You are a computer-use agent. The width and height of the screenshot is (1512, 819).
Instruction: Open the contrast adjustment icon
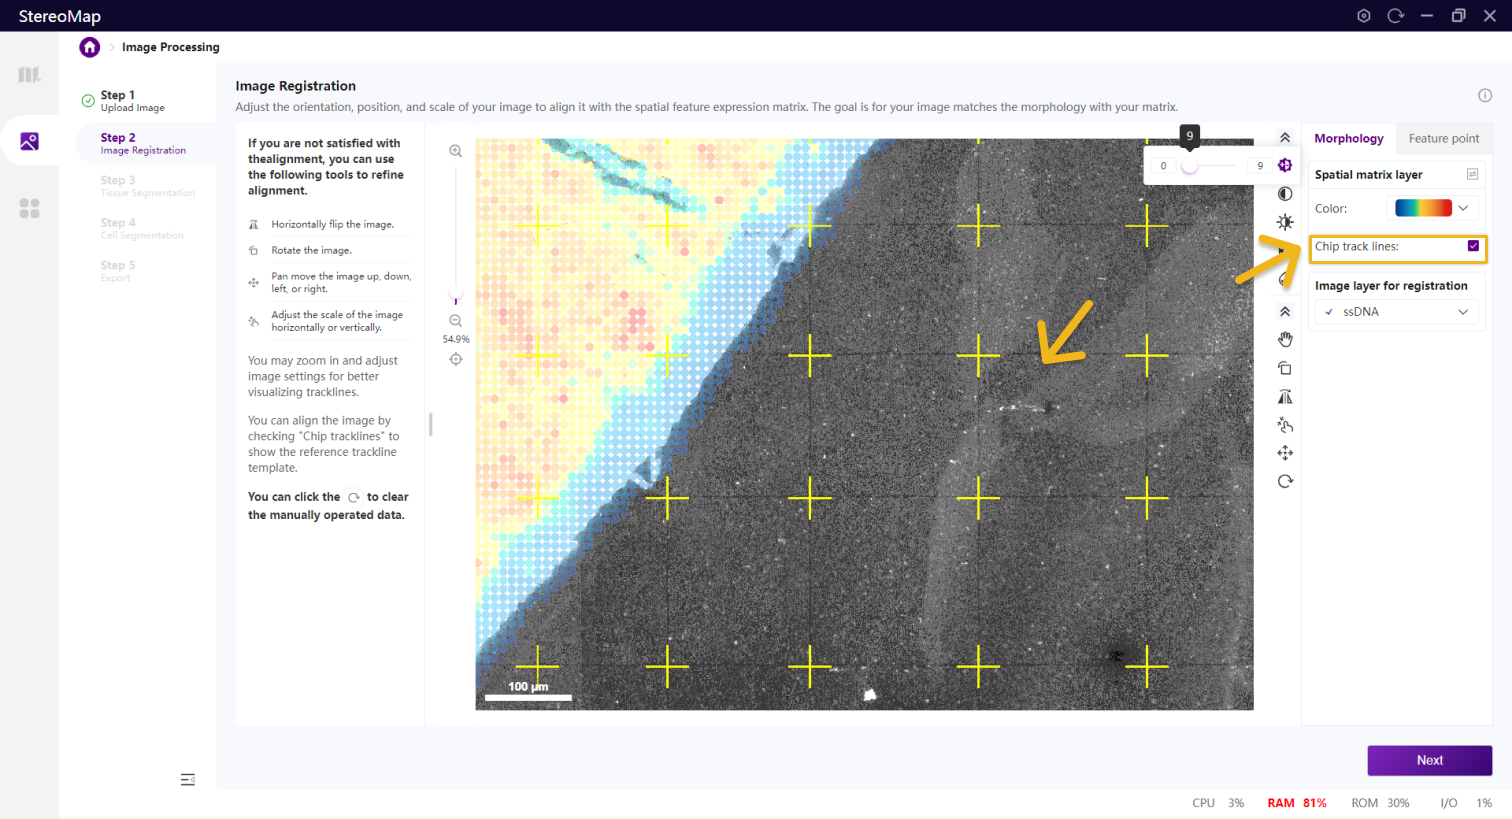(1285, 194)
